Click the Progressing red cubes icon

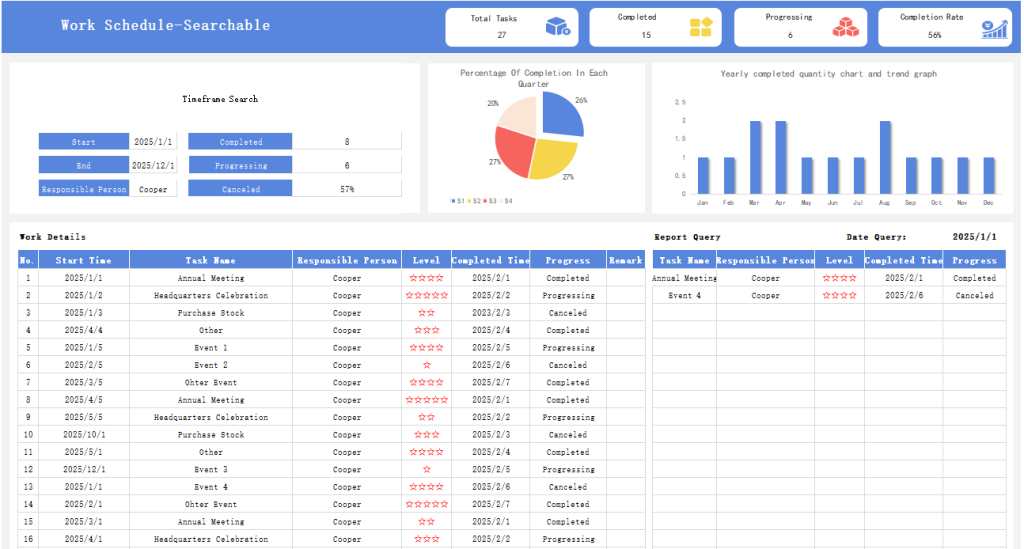[x=846, y=27]
